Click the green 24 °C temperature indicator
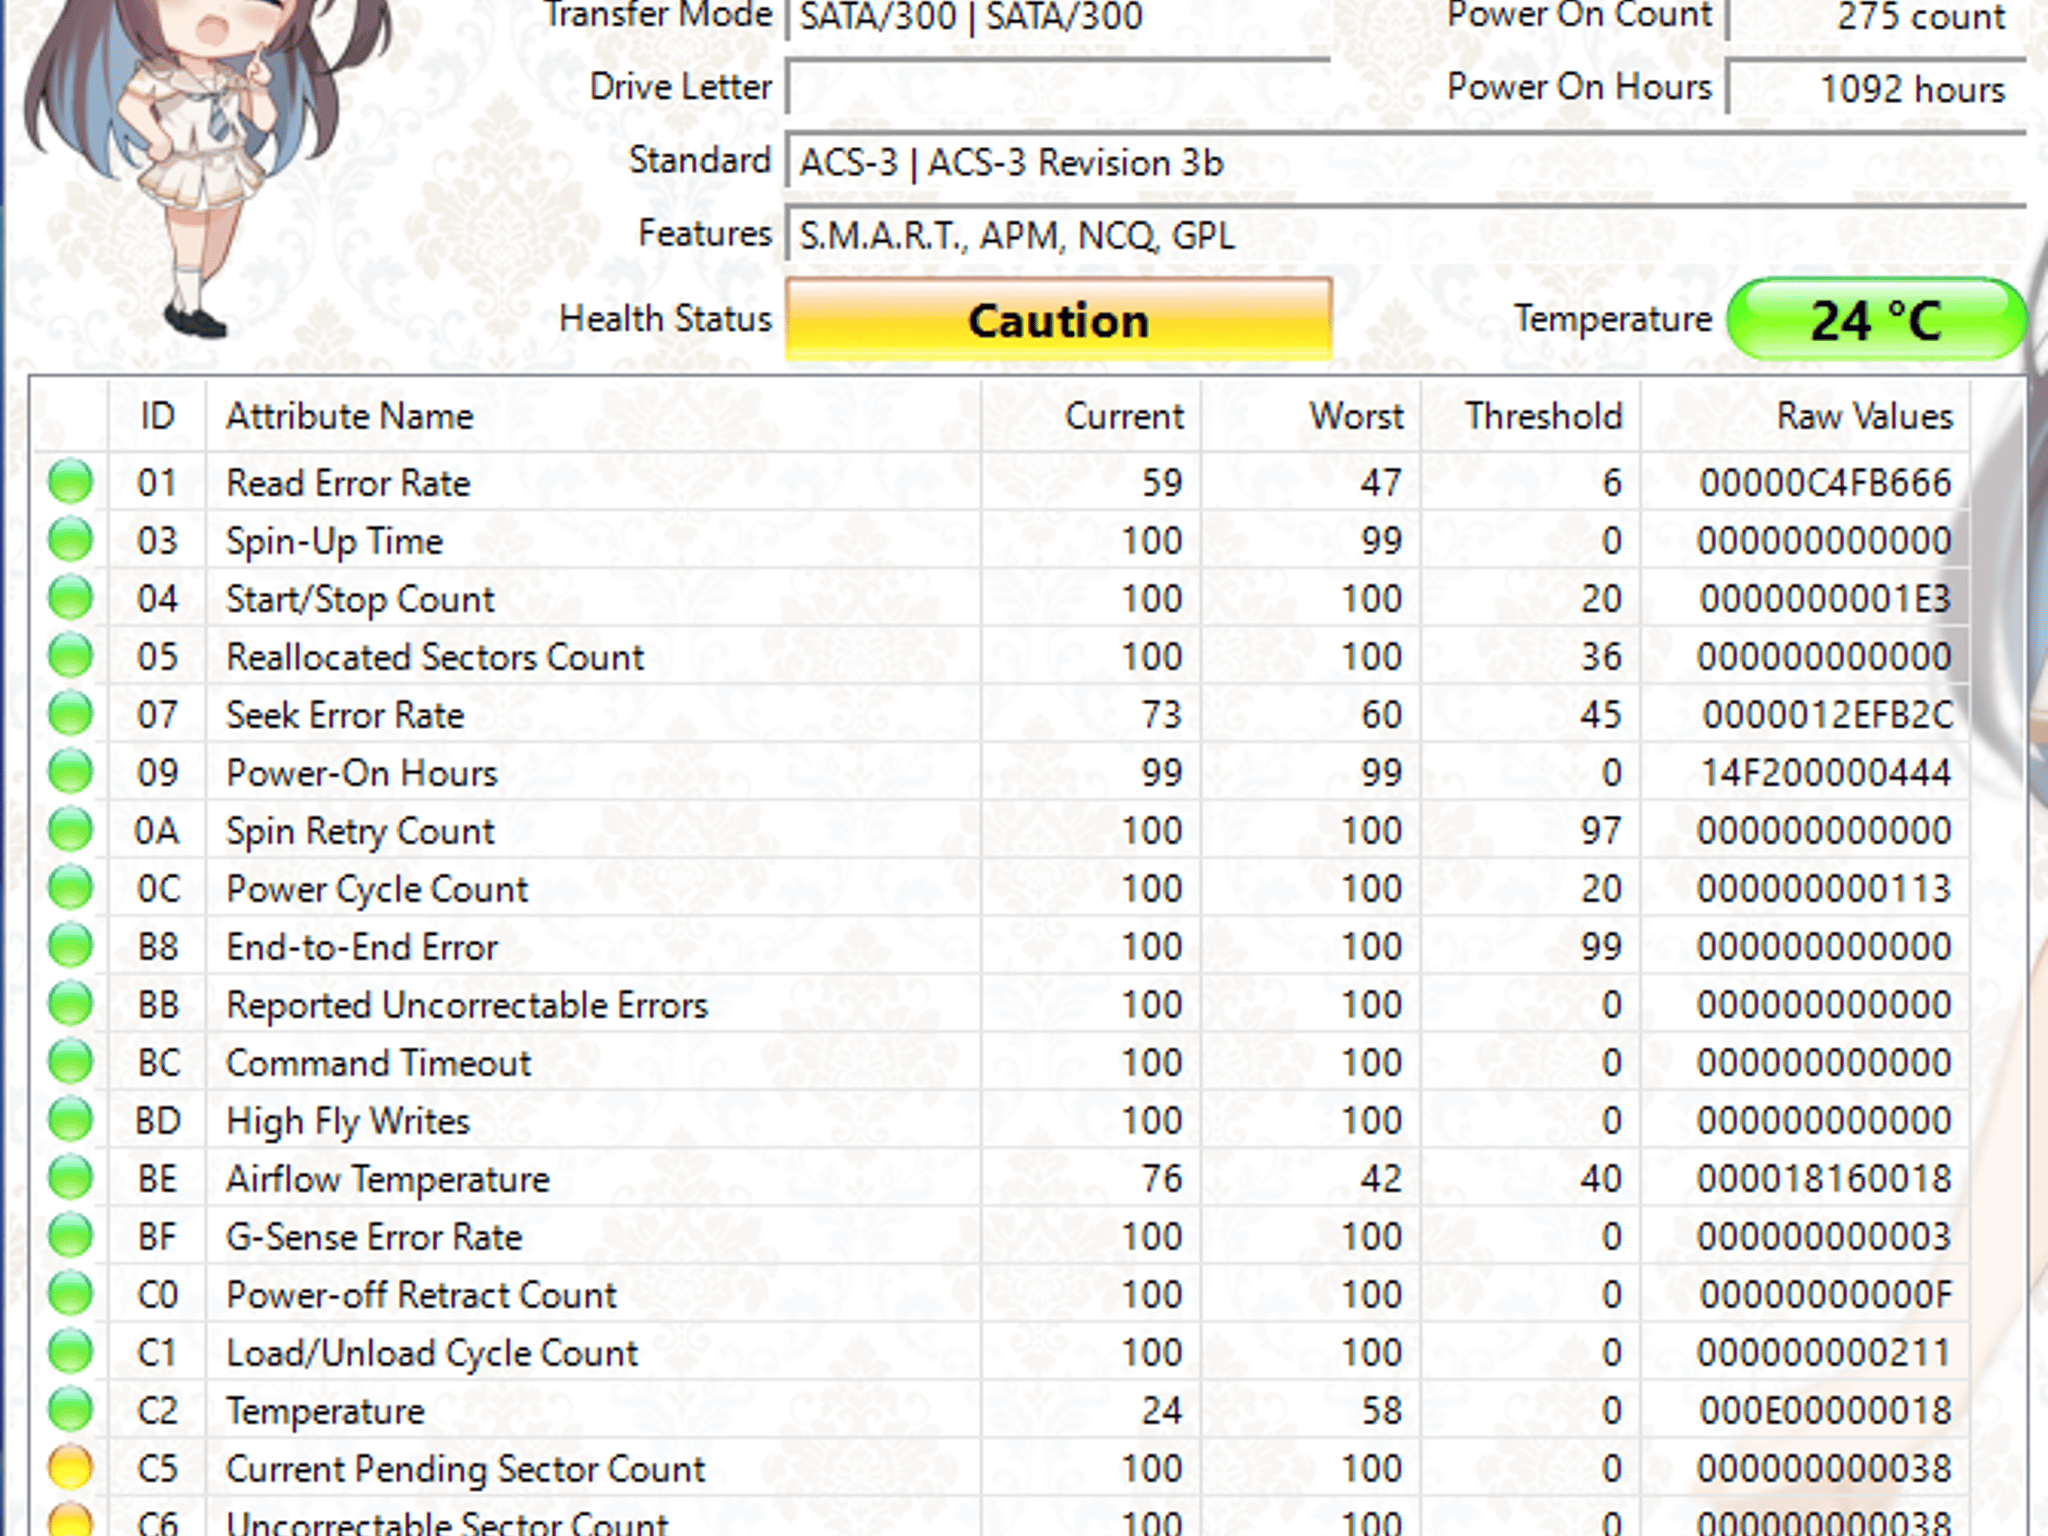The image size is (2048, 1536). 1876,320
